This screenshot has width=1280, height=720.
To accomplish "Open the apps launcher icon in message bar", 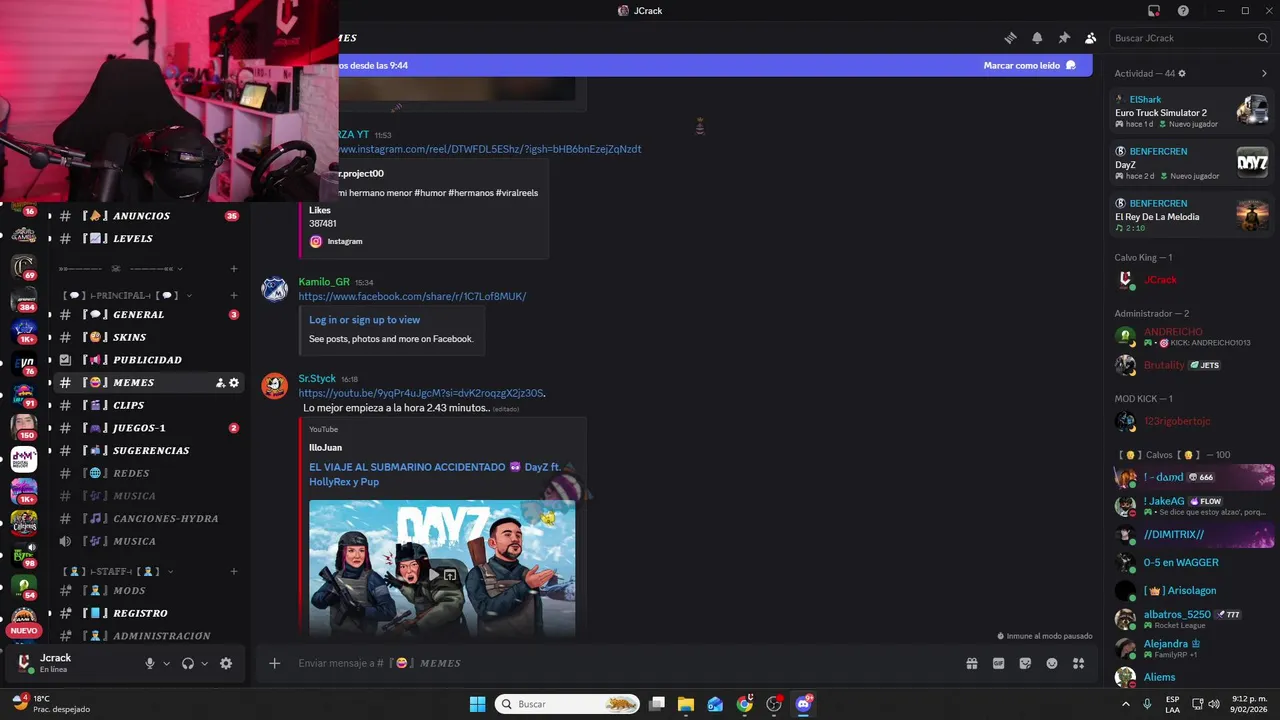I will (x=1079, y=663).
